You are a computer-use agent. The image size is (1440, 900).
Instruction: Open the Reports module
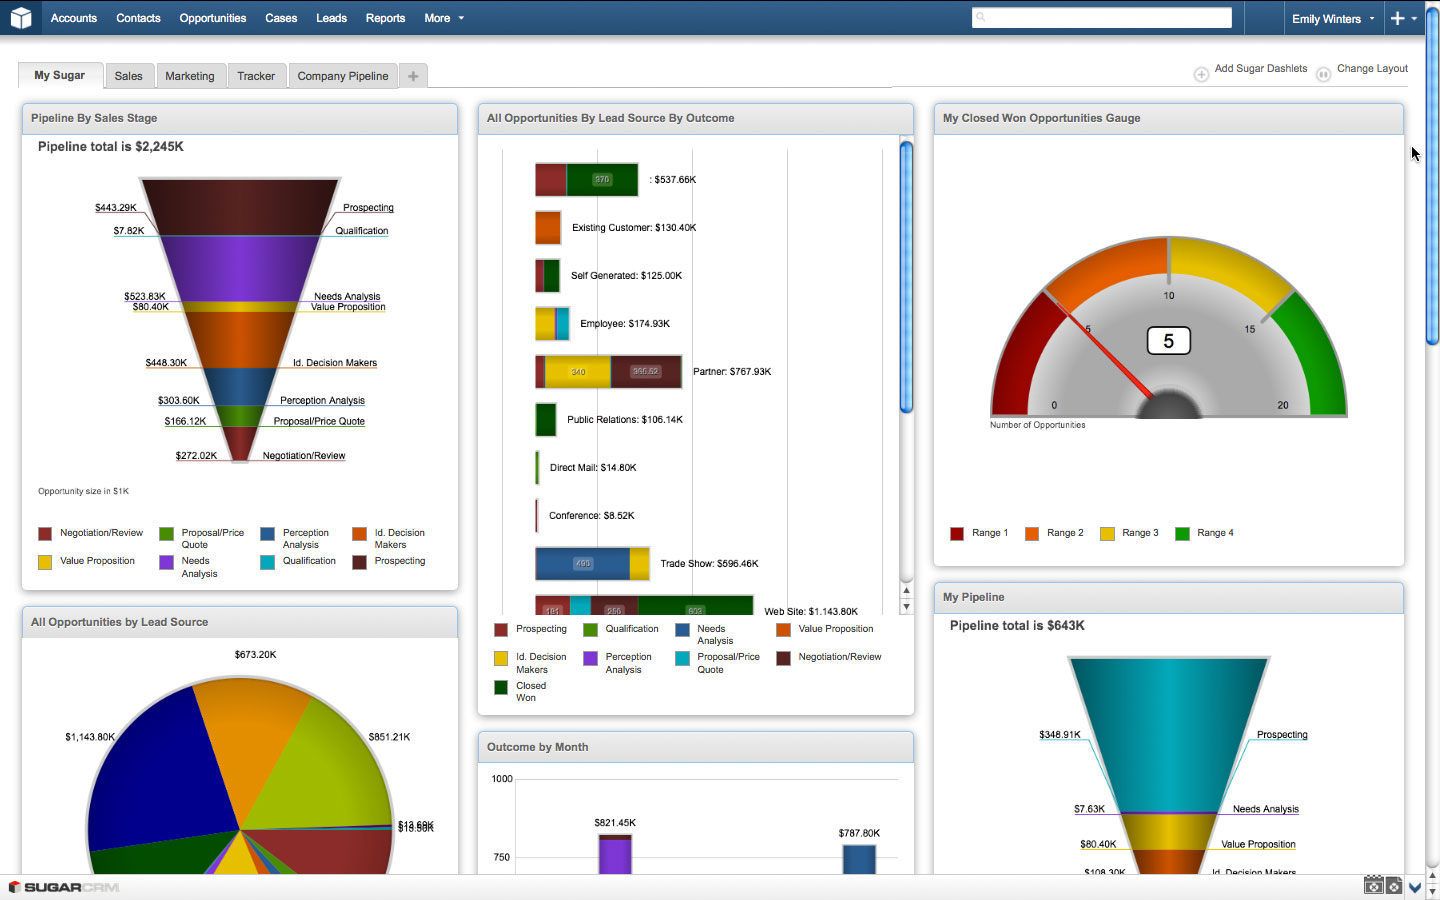coord(385,18)
